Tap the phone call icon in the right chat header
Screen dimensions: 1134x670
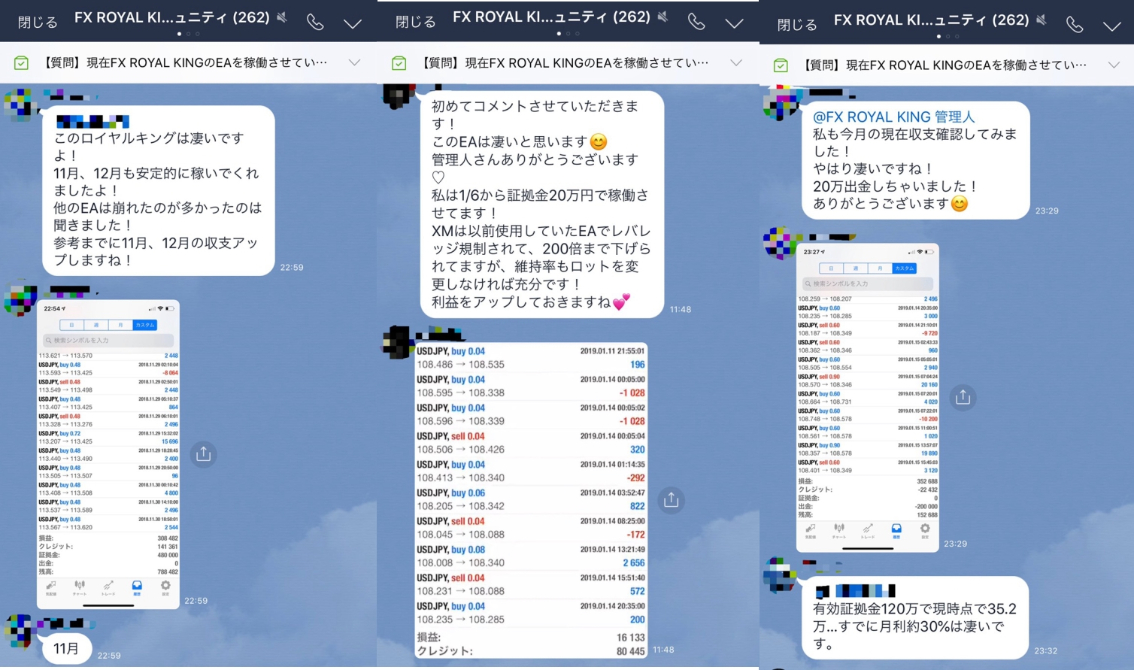pyautogui.click(x=1075, y=25)
